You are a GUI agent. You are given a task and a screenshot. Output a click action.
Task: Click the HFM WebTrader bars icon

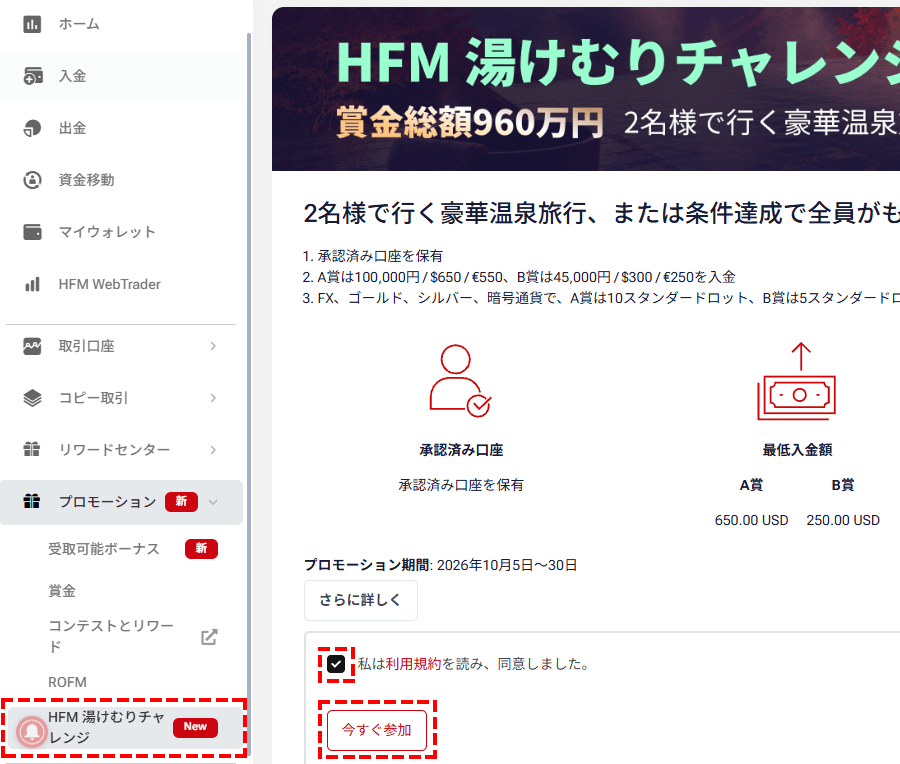coord(32,284)
